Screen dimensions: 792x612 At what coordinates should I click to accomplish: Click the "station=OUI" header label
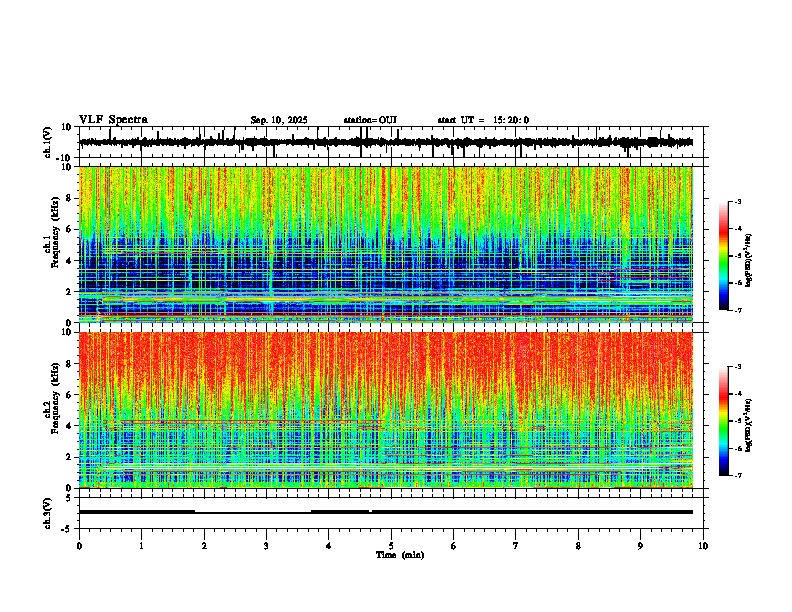tap(370, 120)
